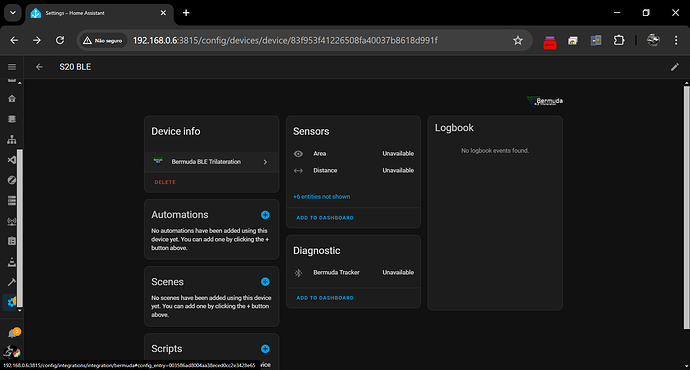Open the hammer developer tools icon
This screenshot has height=370, width=690.
pos(12,282)
